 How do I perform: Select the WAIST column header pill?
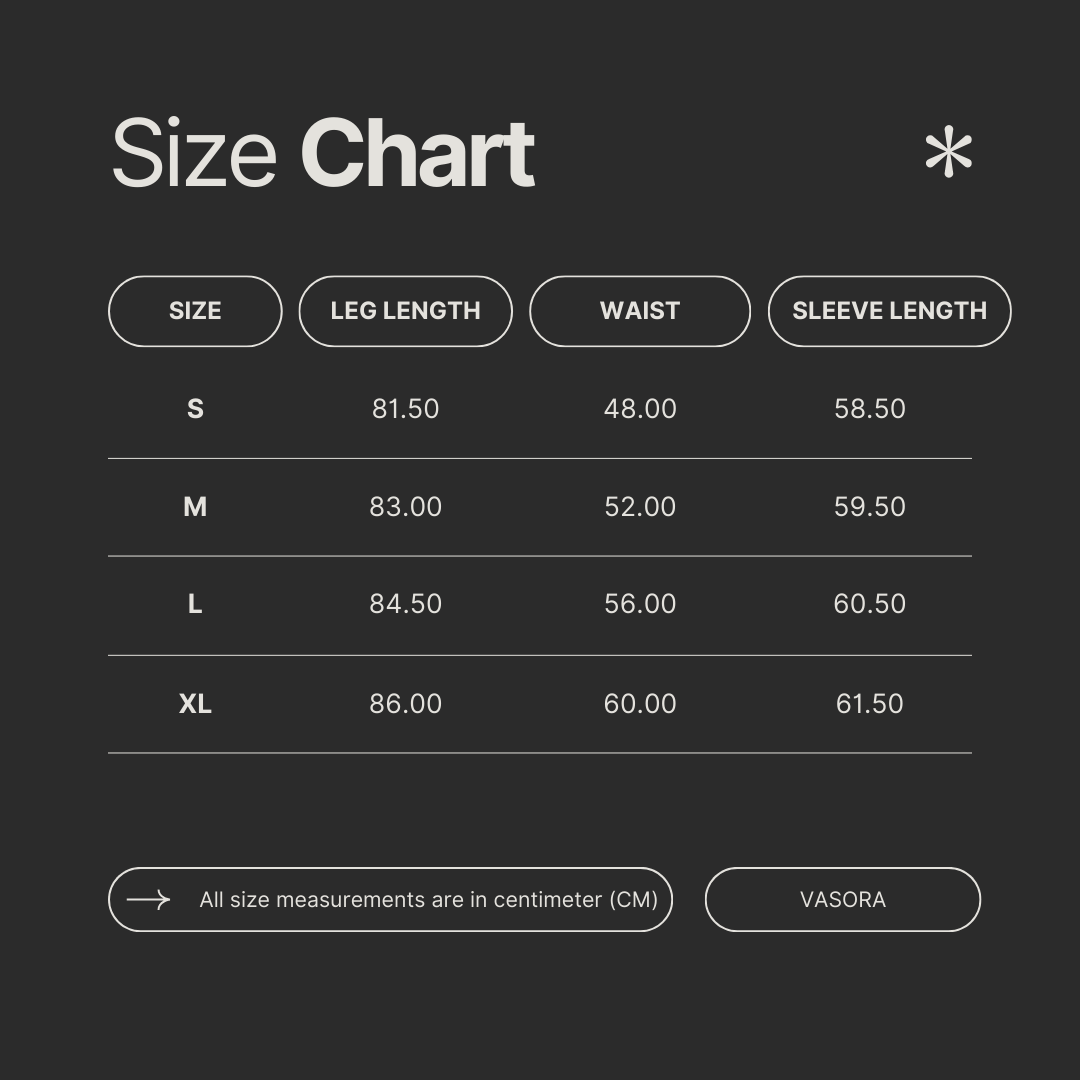(x=640, y=311)
